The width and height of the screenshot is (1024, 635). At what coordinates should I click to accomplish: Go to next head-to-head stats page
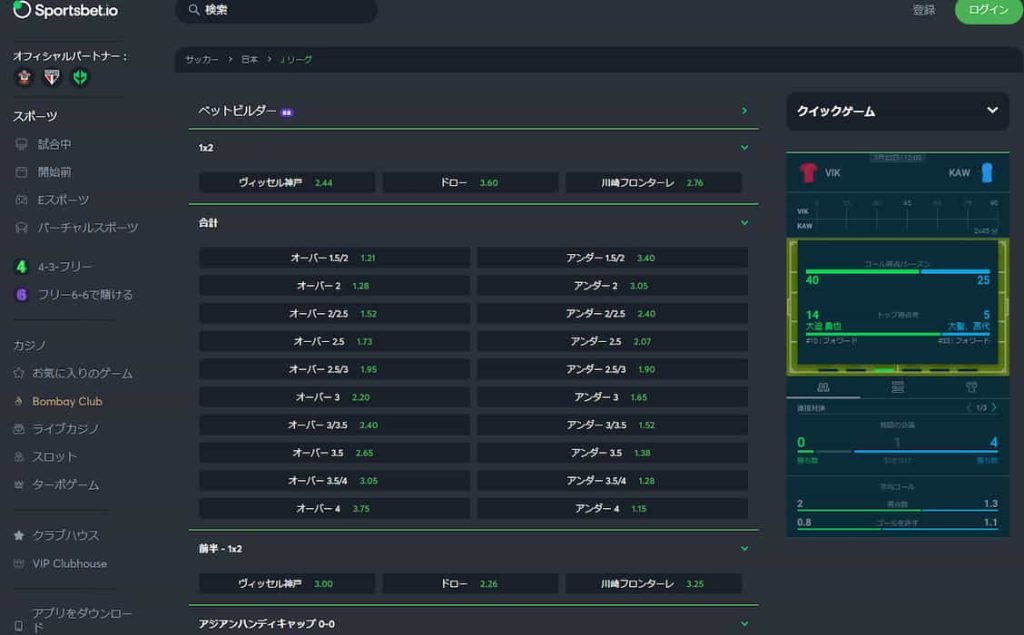click(x=994, y=408)
